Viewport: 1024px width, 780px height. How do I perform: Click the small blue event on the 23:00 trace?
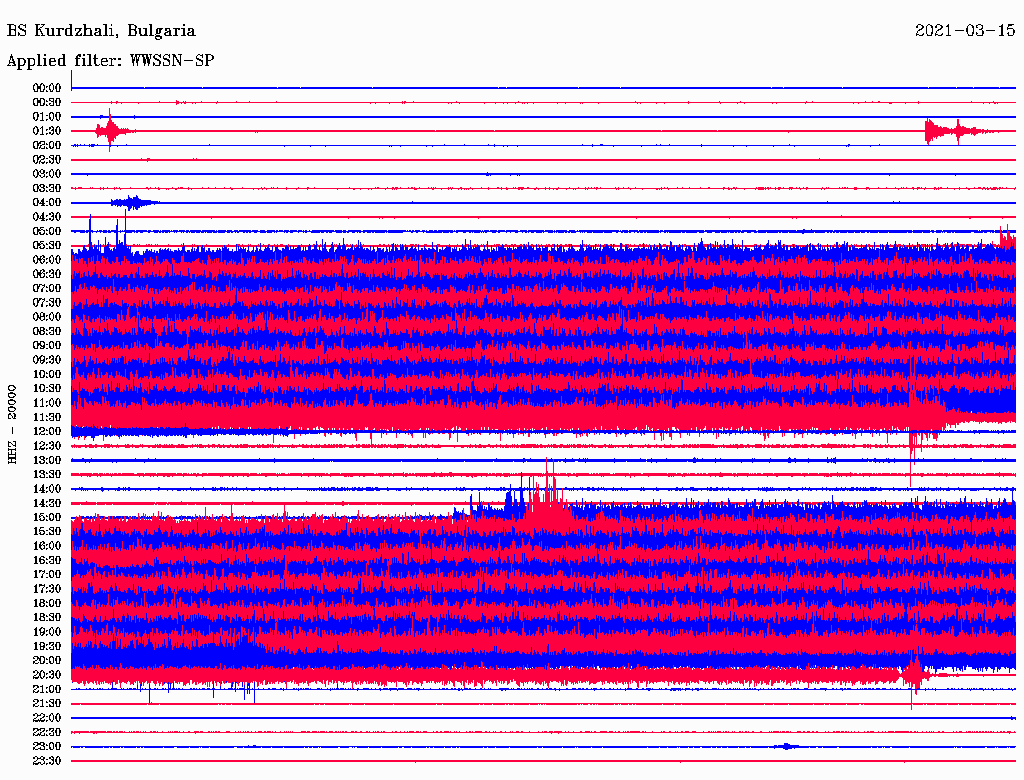[788, 746]
